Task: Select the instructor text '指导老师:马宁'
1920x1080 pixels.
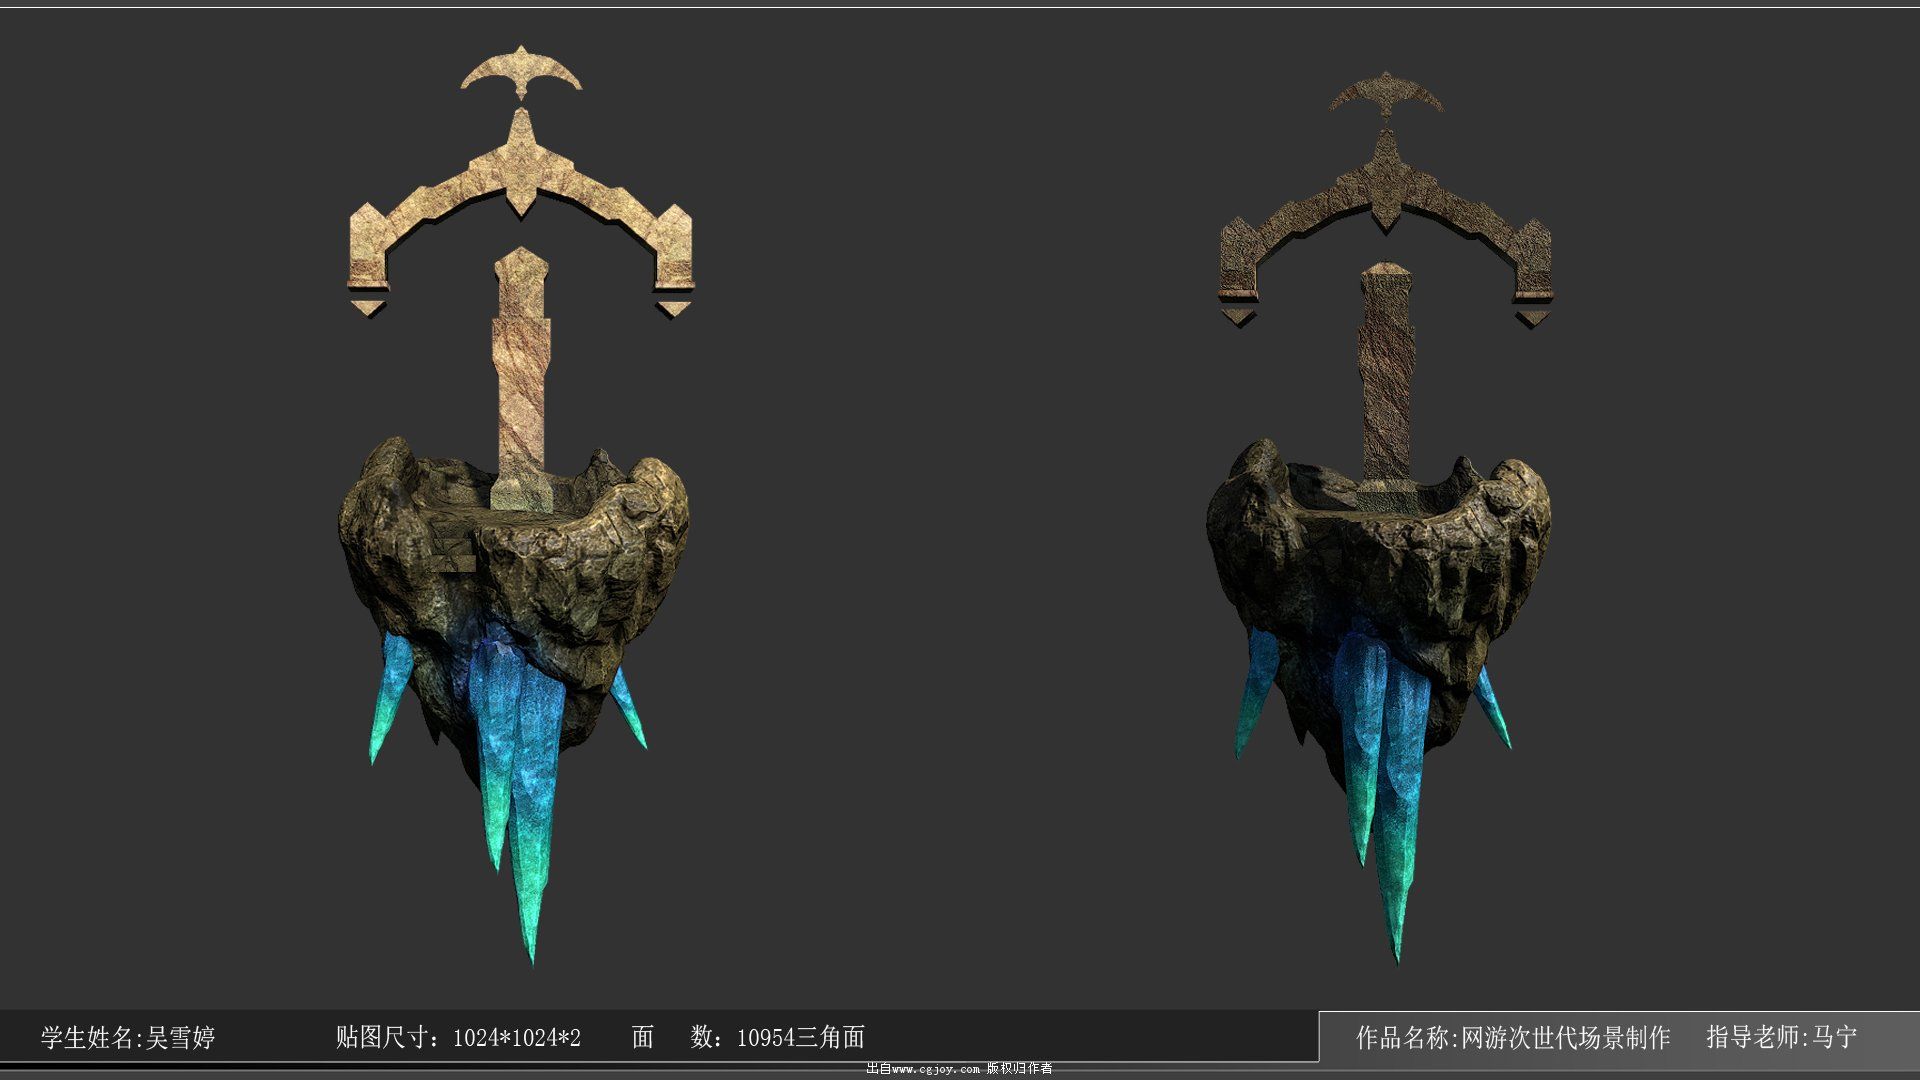Action: 1782,1037
